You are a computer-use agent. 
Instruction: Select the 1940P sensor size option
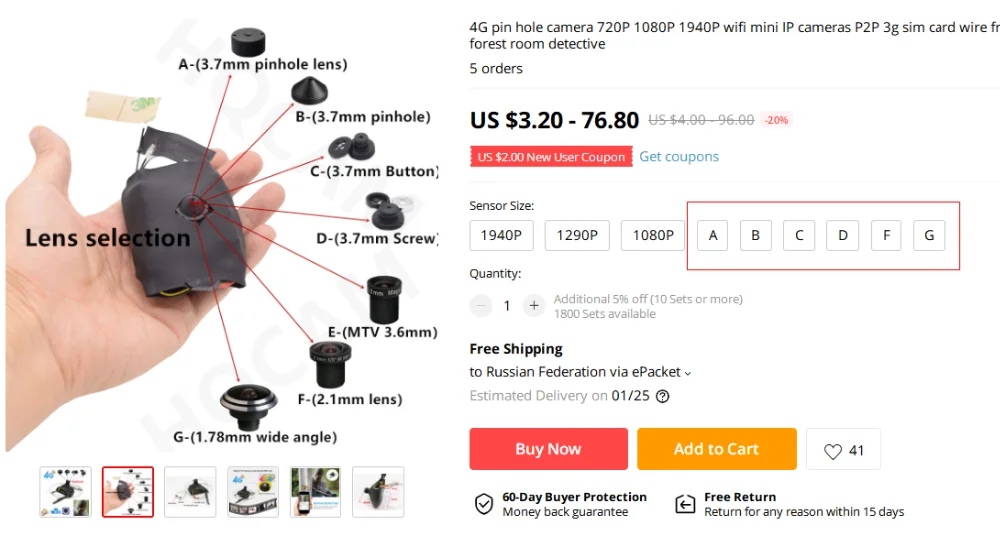(x=501, y=235)
